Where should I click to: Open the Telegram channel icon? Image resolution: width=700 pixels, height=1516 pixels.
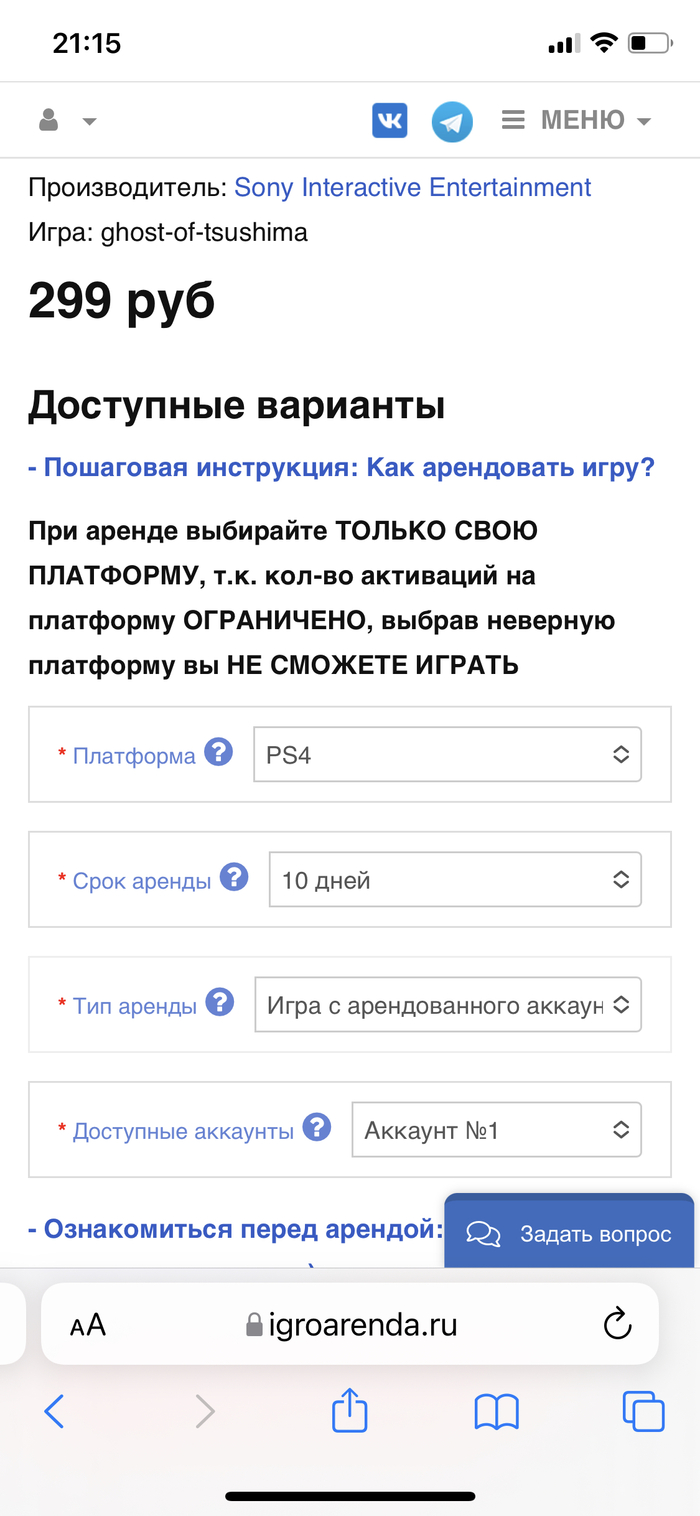451,122
